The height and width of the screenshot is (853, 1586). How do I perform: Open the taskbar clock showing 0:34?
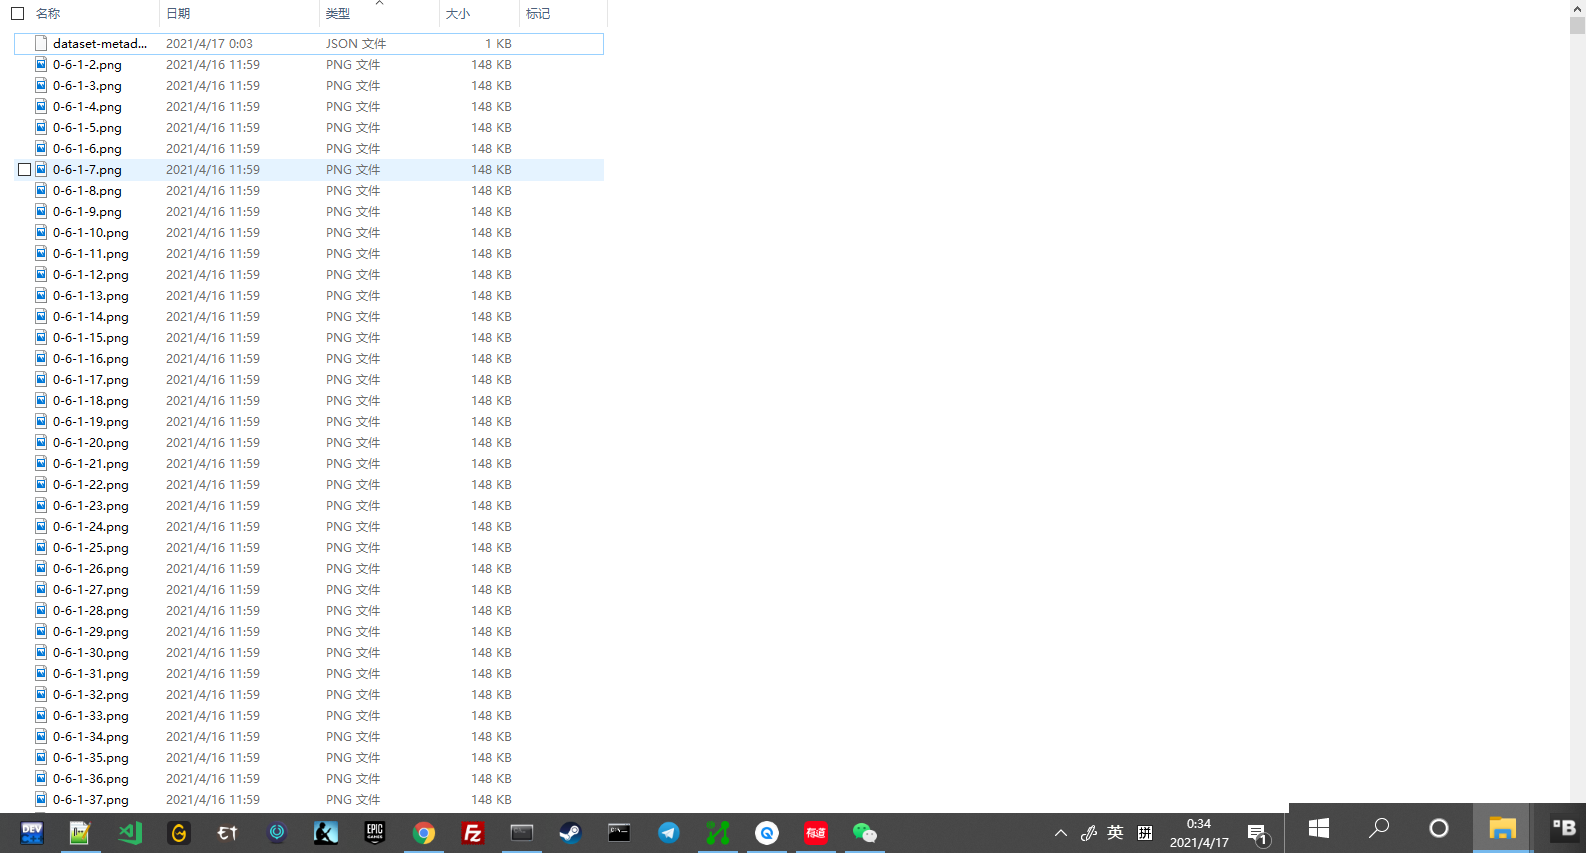1199,833
